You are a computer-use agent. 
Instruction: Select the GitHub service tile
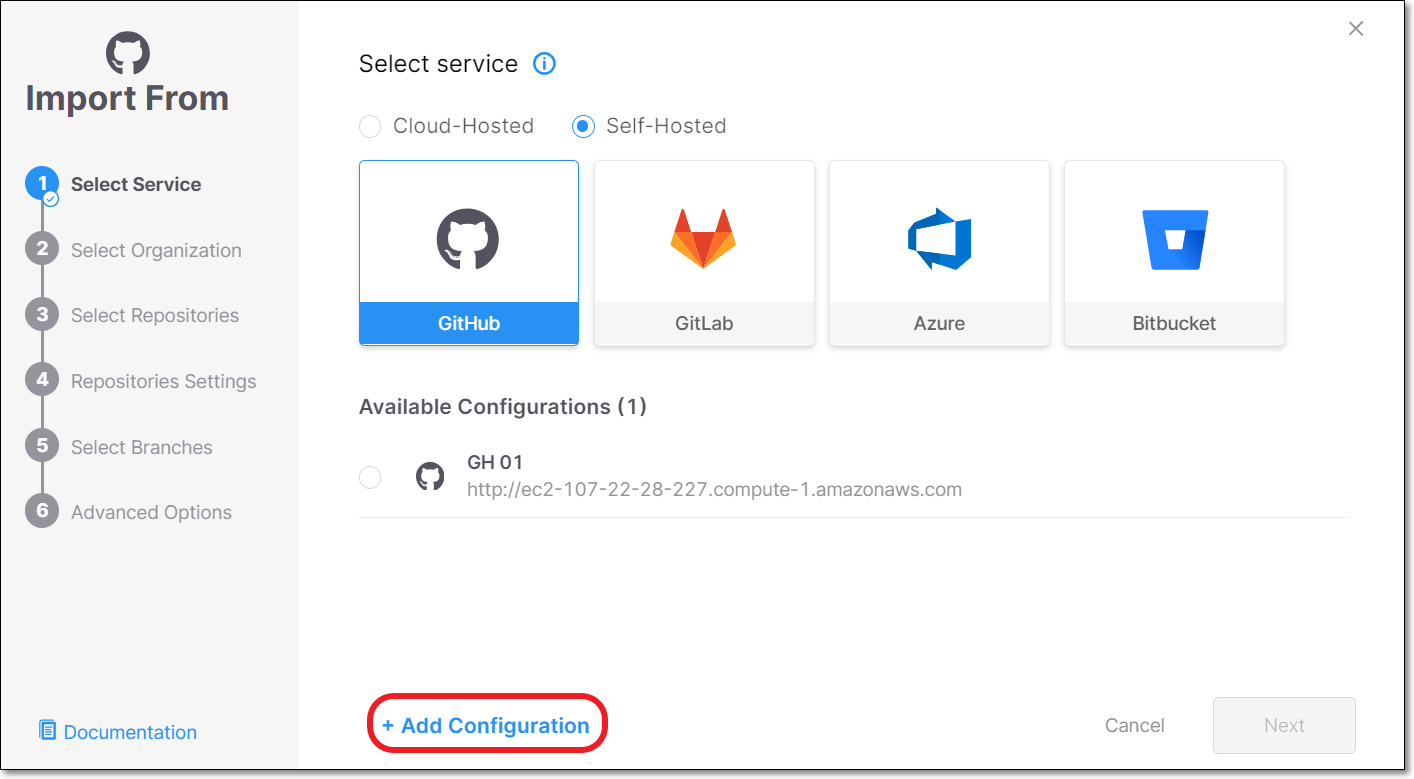tap(469, 253)
